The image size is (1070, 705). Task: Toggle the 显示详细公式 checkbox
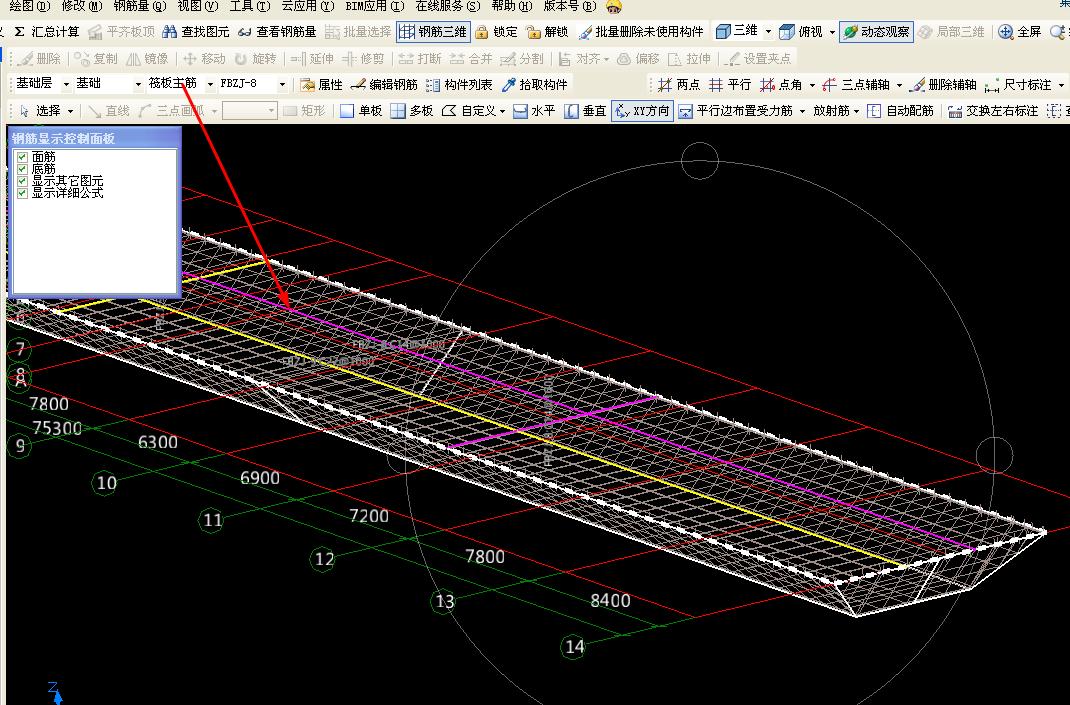pyautogui.click(x=22, y=193)
